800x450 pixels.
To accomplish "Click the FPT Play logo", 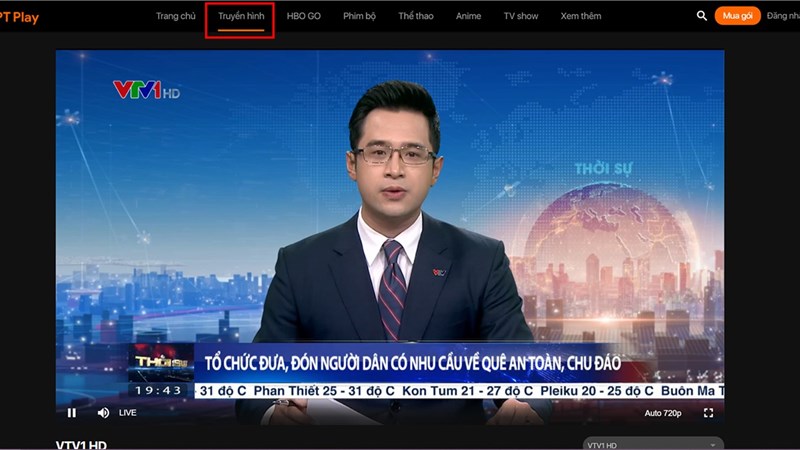I will 19,17.
